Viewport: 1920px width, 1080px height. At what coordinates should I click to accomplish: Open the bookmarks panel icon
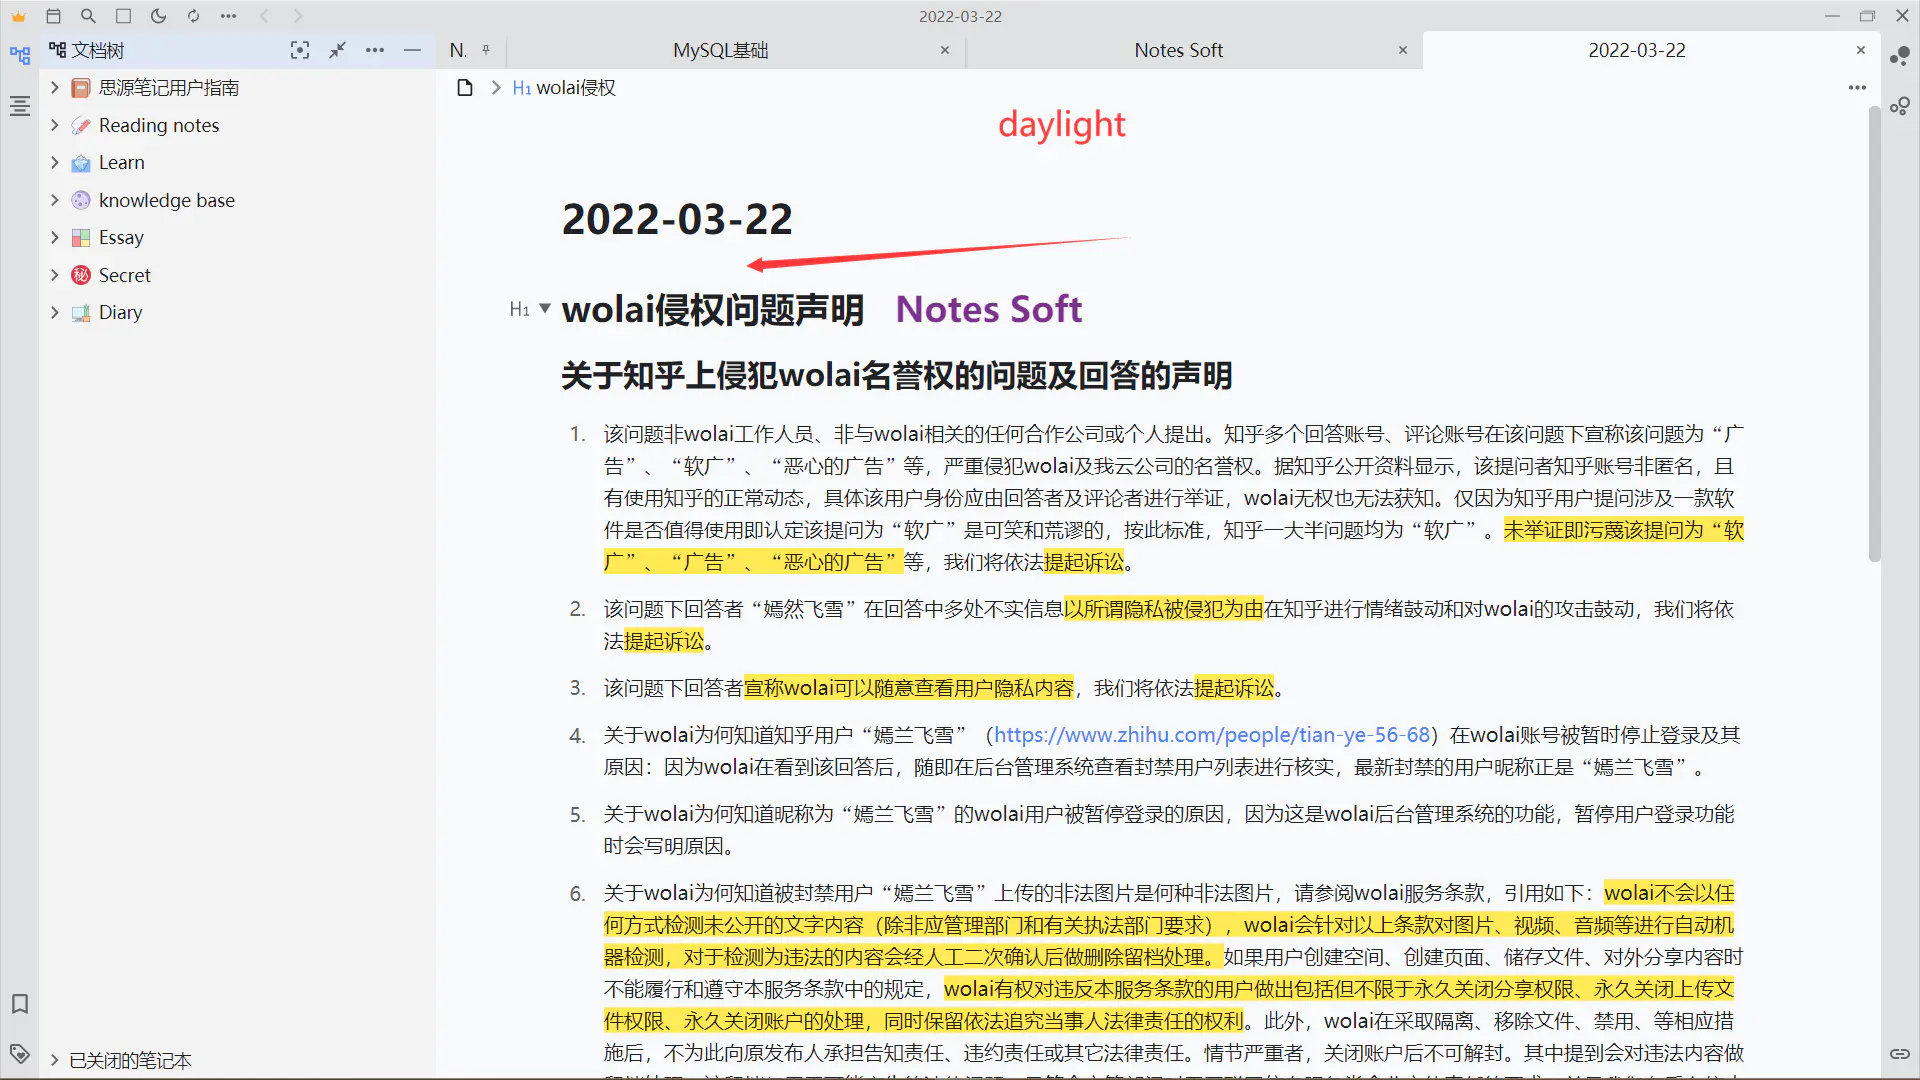pos(19,1003)
